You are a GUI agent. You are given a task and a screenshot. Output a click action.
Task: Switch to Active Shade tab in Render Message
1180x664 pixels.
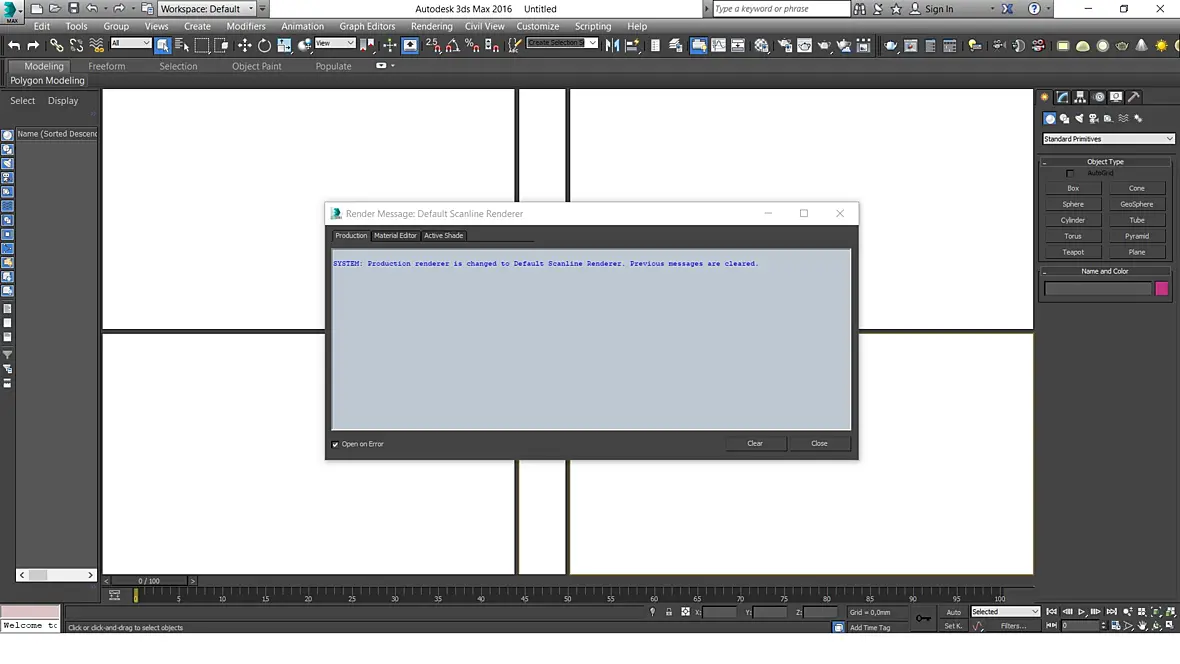click(443, 236)
